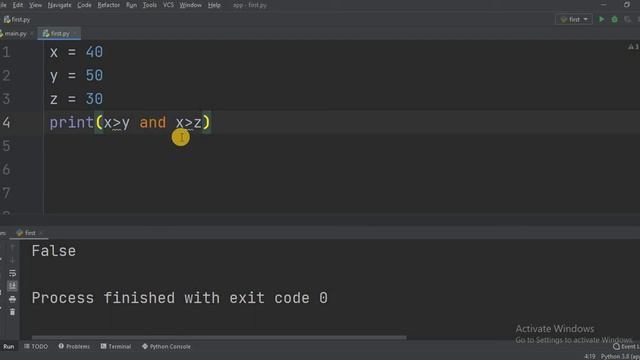Image resolution: width=640 pixels, height=360 pixels.
Task: Open the TODO tool window
Action: [x=36, y=347]
